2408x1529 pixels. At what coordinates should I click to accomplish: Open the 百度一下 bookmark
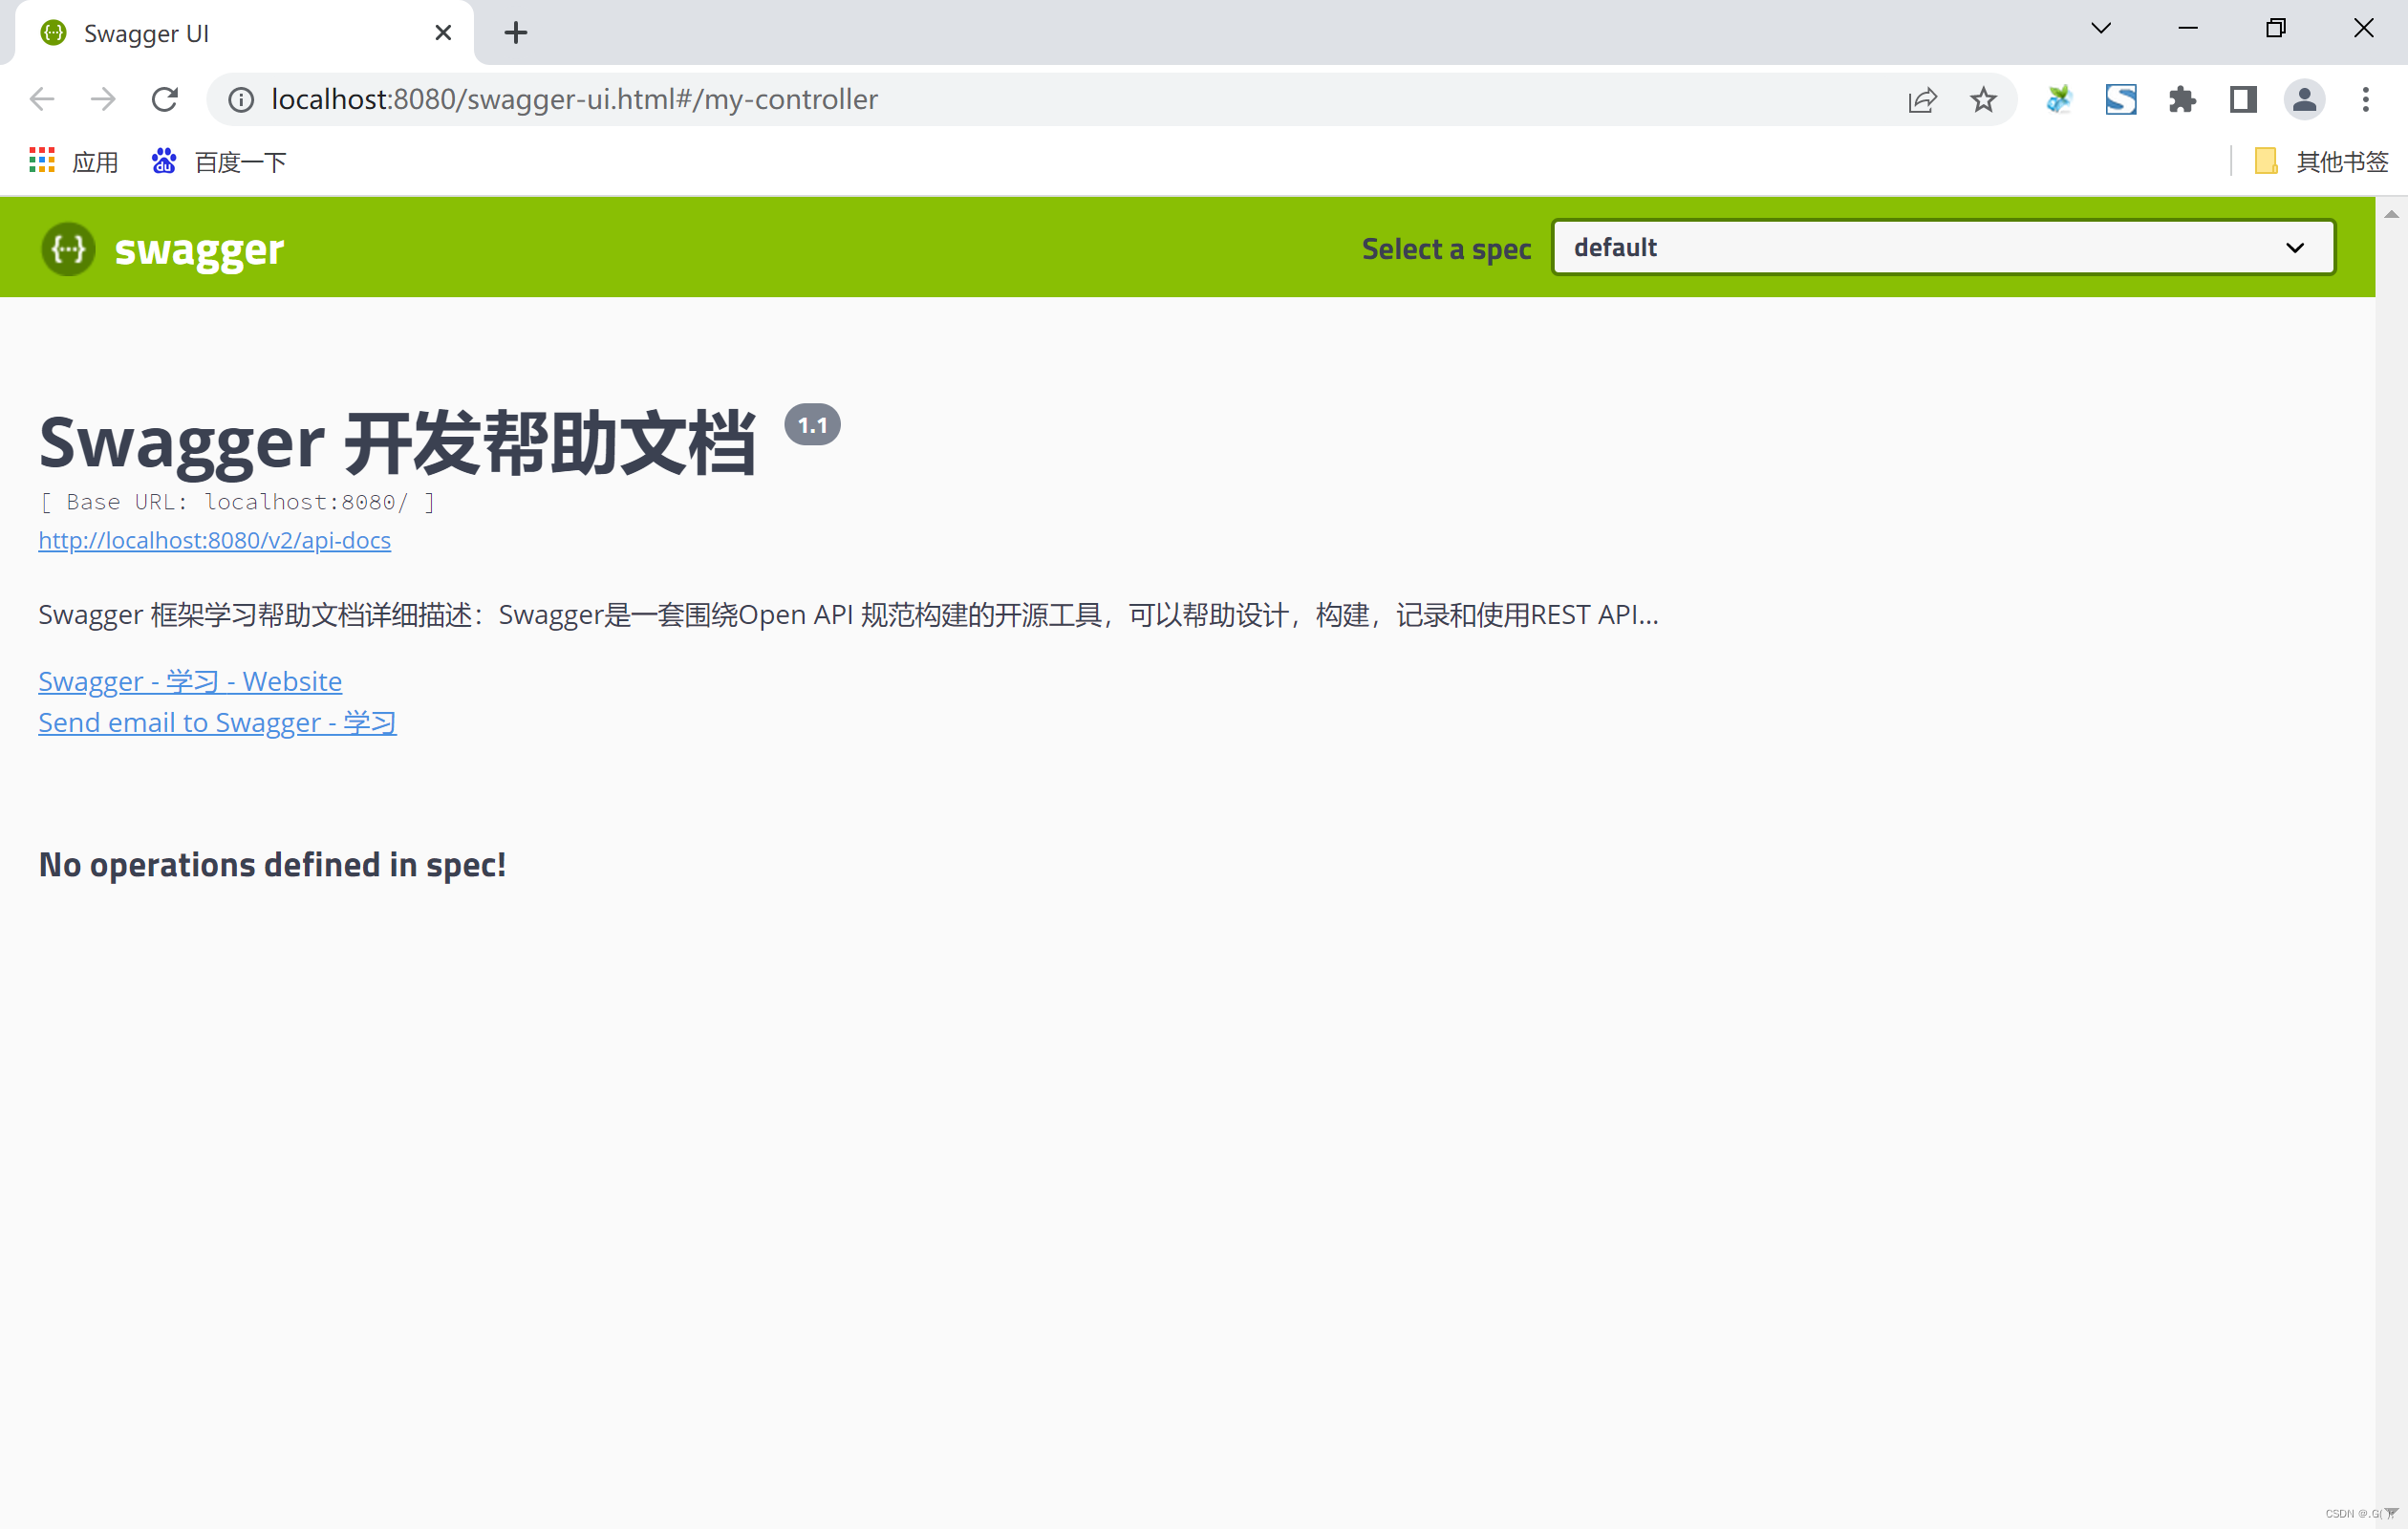[x=220, y=161]
